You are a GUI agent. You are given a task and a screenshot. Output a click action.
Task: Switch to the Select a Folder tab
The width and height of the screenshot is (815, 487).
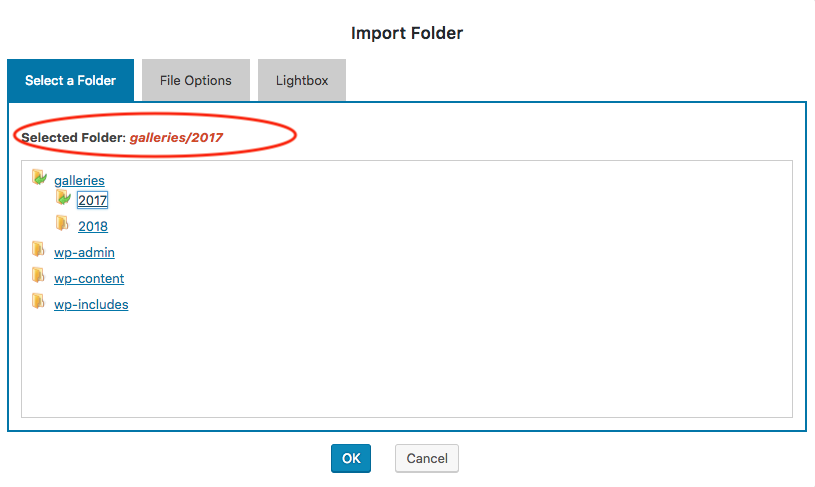[x=70, y=81]
